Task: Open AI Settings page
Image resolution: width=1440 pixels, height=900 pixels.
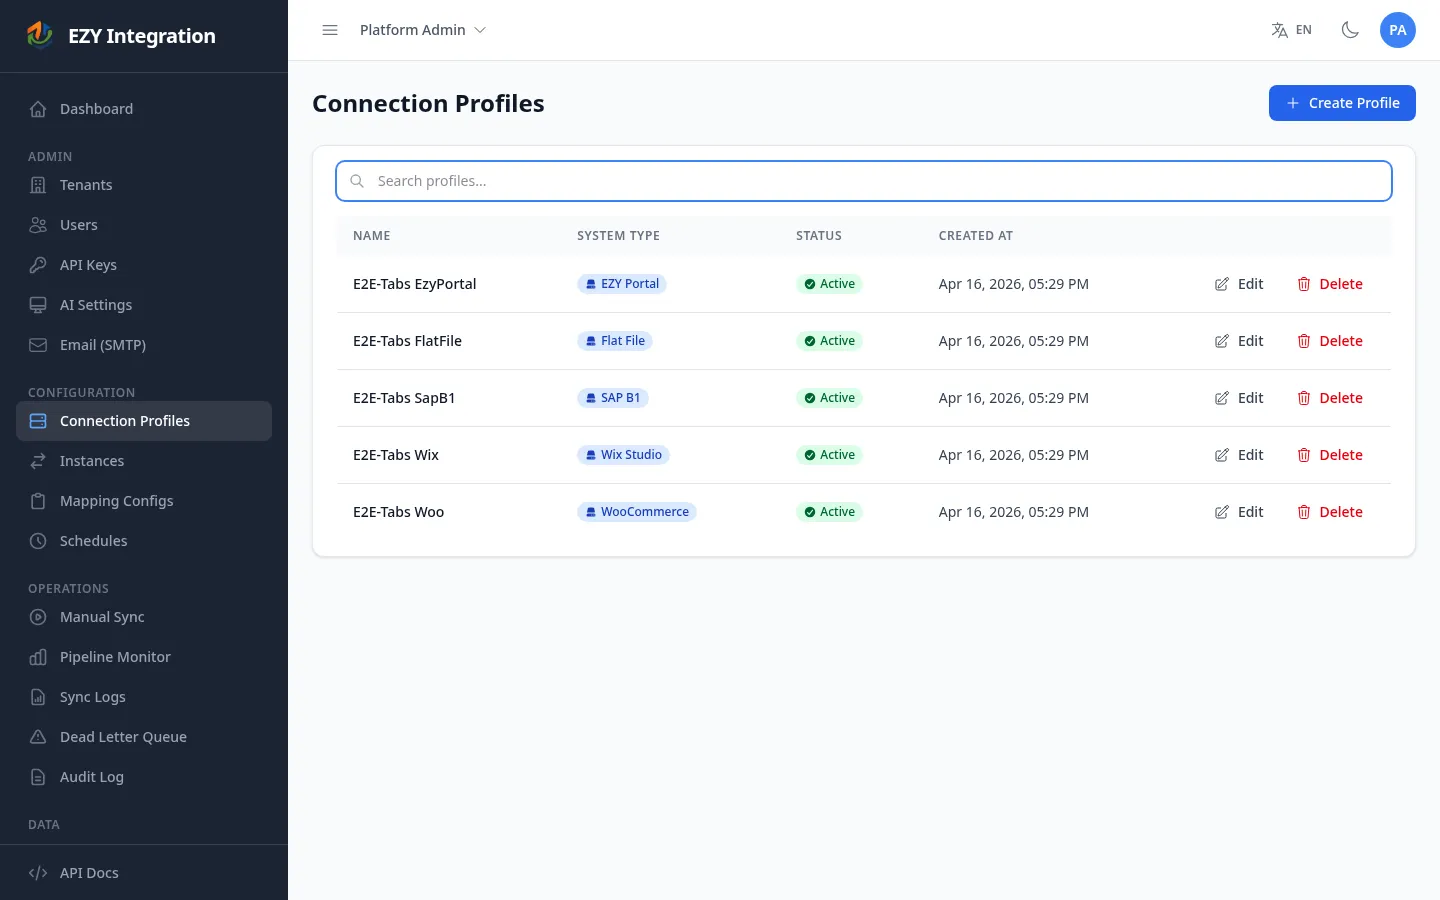Action: 144,305
